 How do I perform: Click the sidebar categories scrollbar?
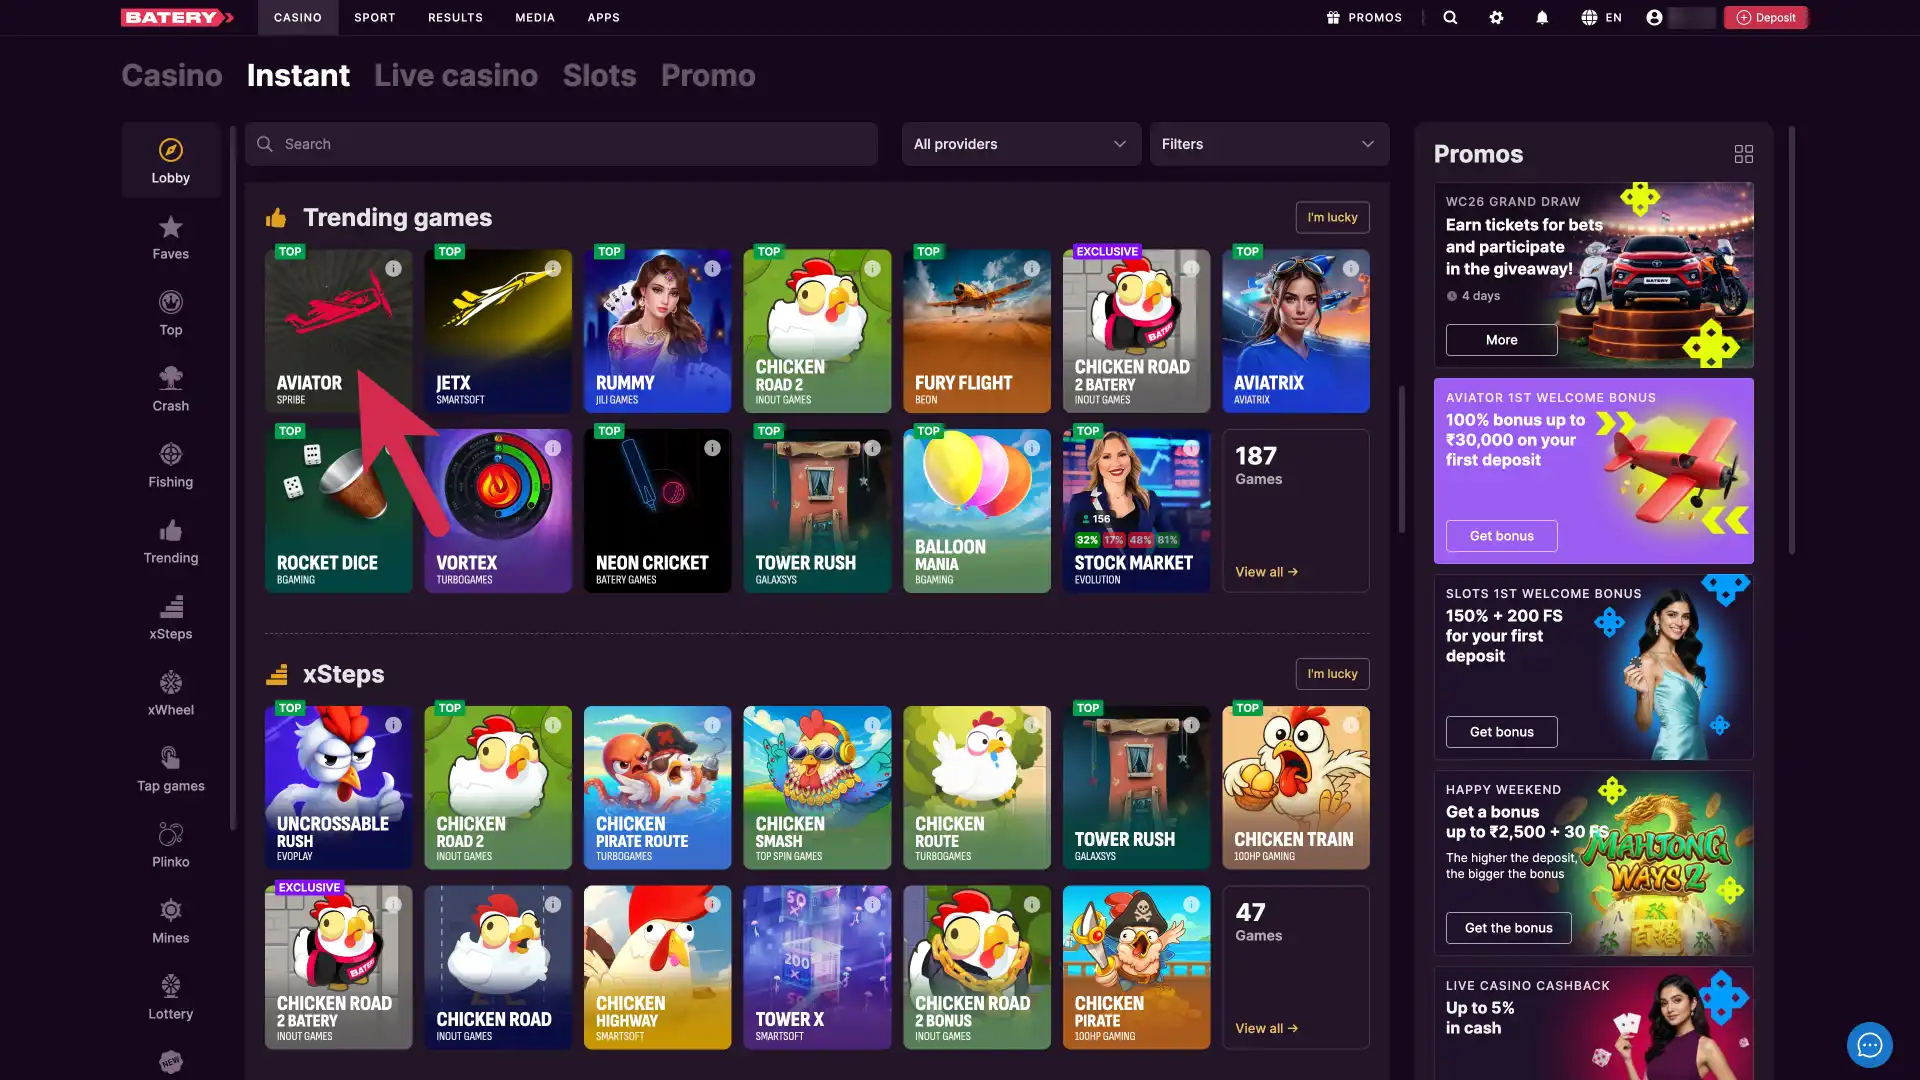coord(233,478)
